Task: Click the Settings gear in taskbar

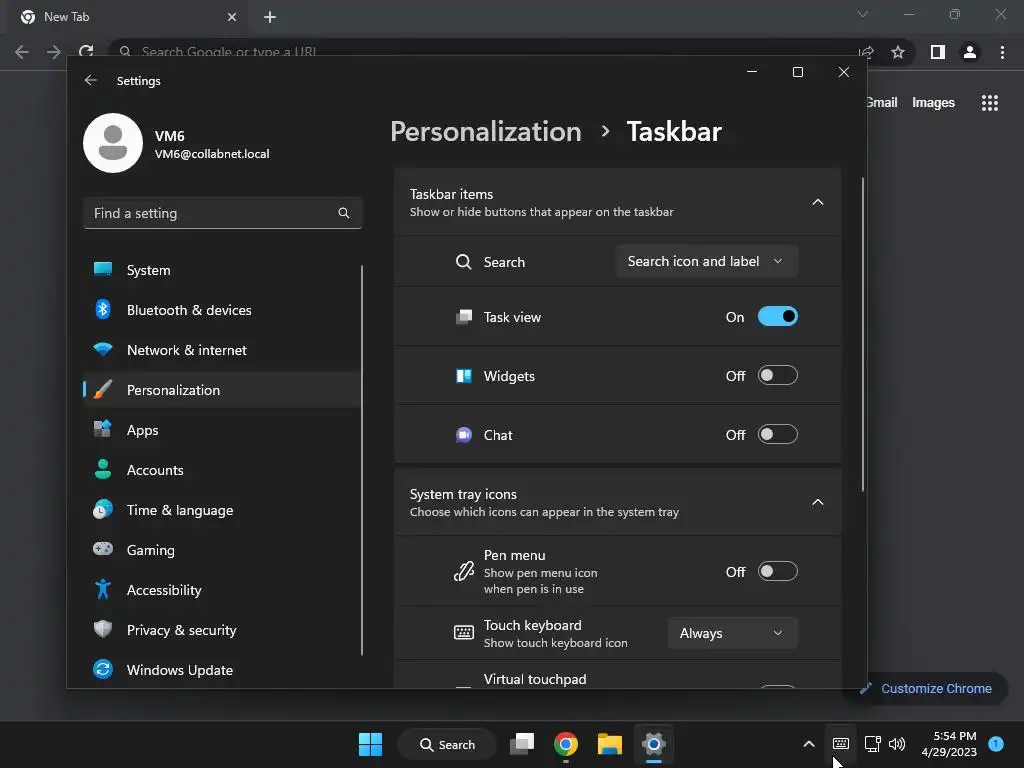Action: (653, 744)
